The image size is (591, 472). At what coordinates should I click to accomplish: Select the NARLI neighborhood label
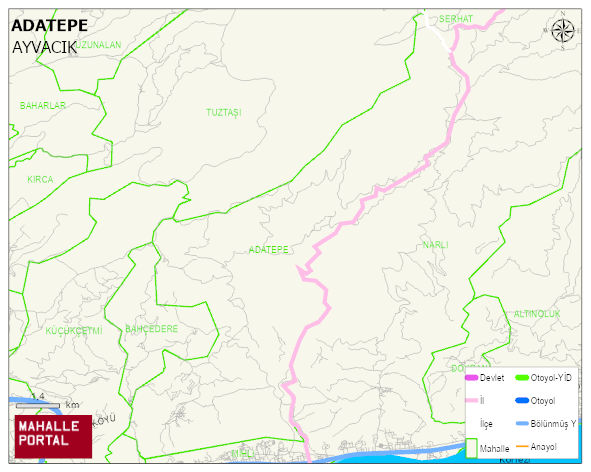(435, 245)
